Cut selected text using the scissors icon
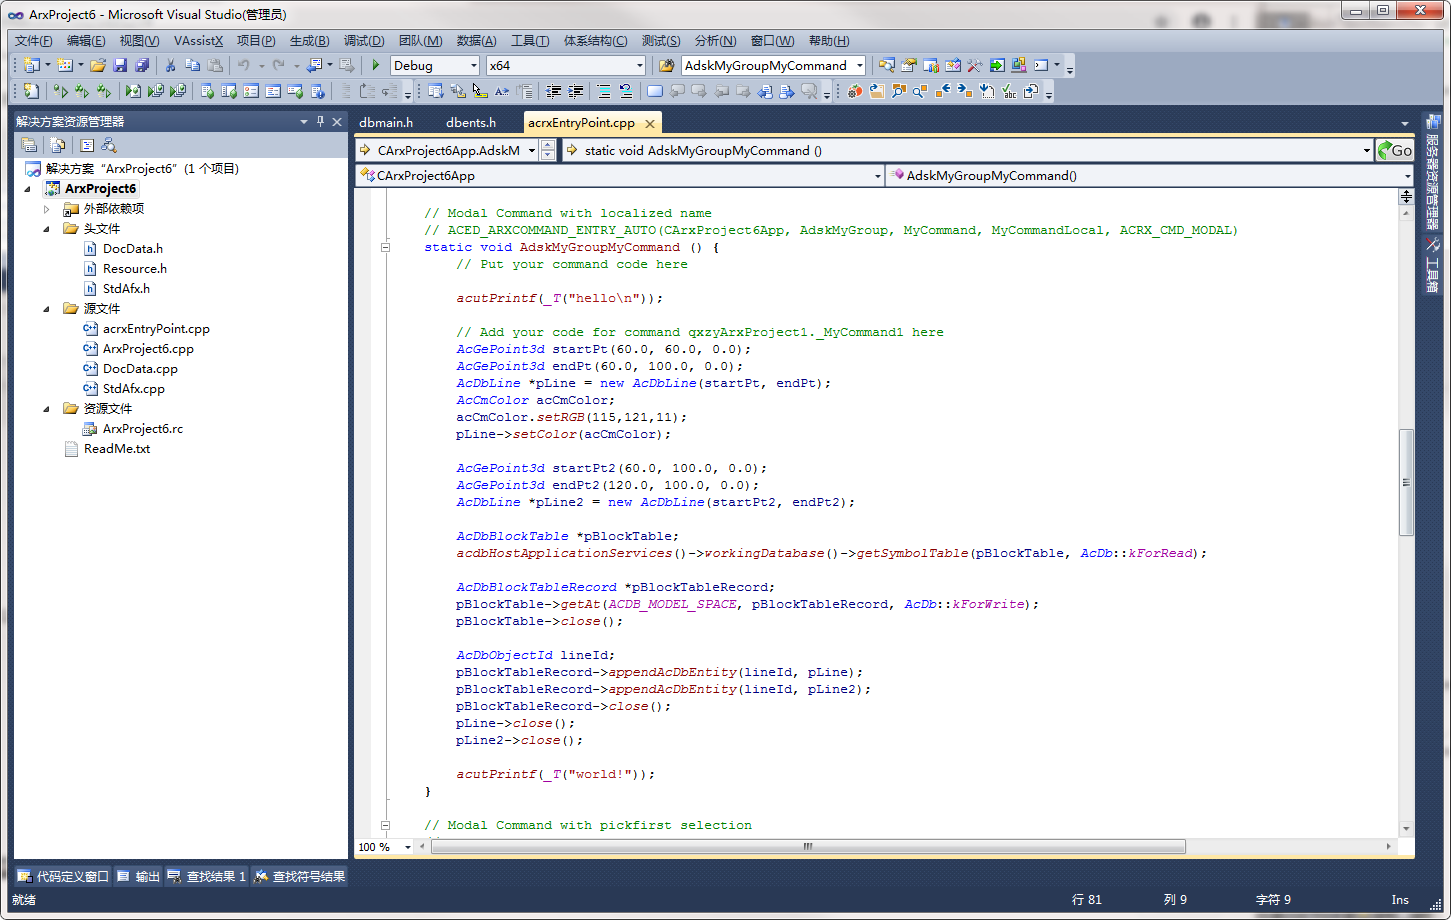The height and width of the screenshot is (920, 1451). click(x=170, y=64)
